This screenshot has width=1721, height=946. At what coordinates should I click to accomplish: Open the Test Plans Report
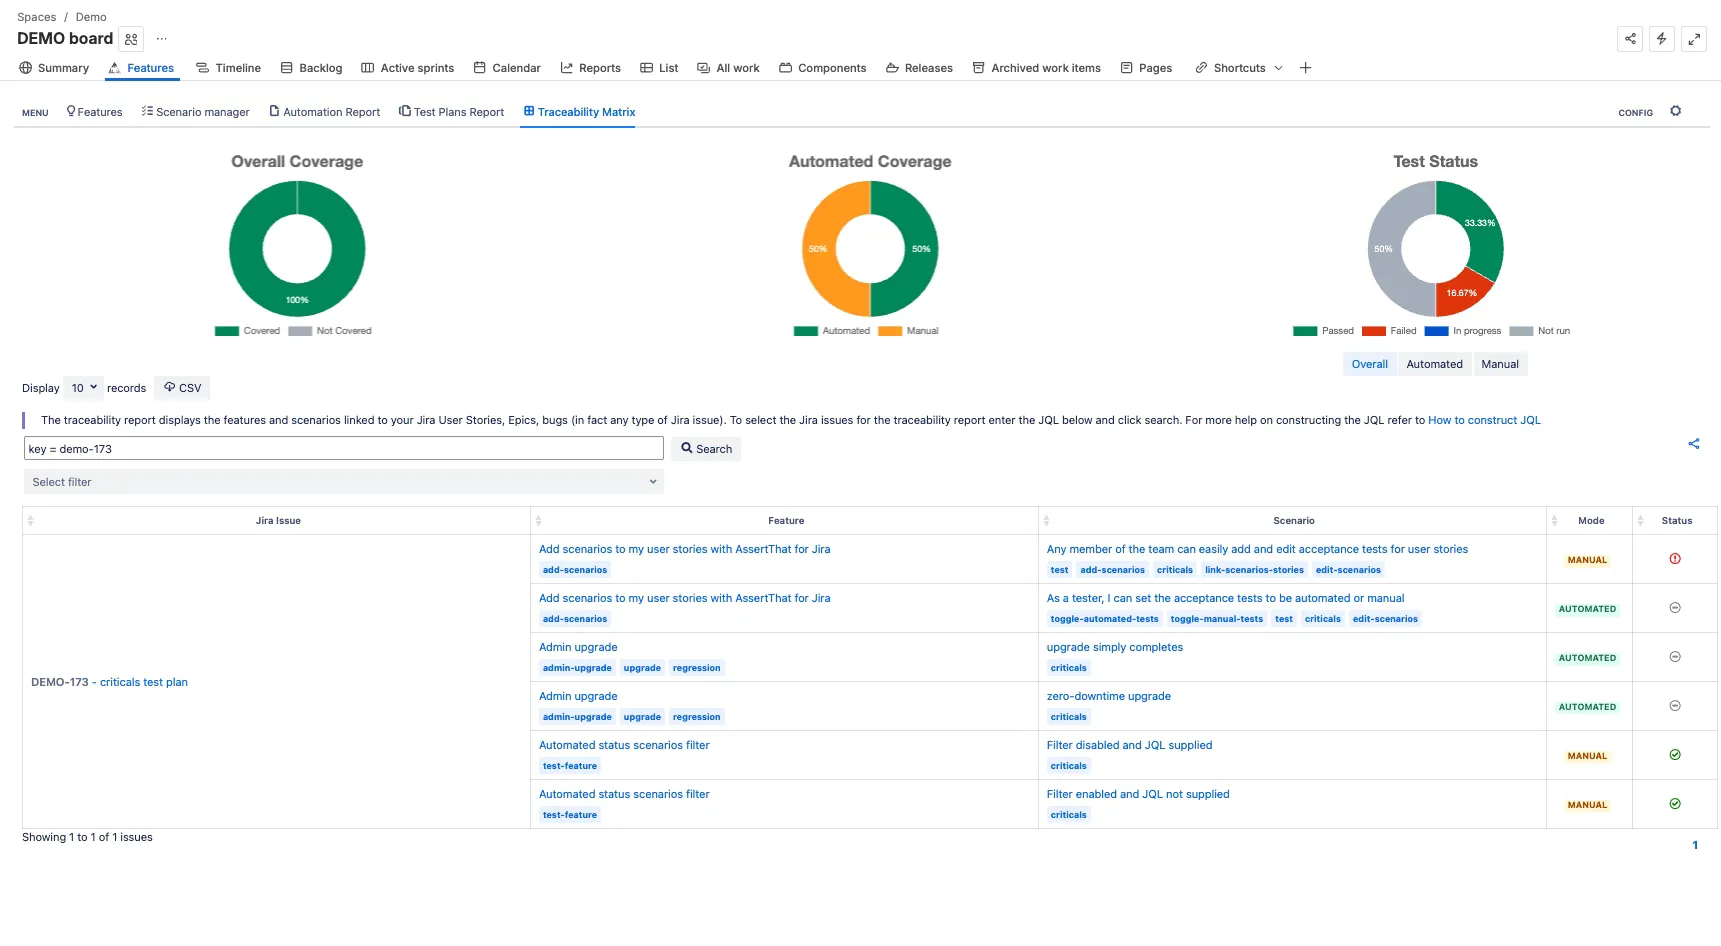pos(451,112)
